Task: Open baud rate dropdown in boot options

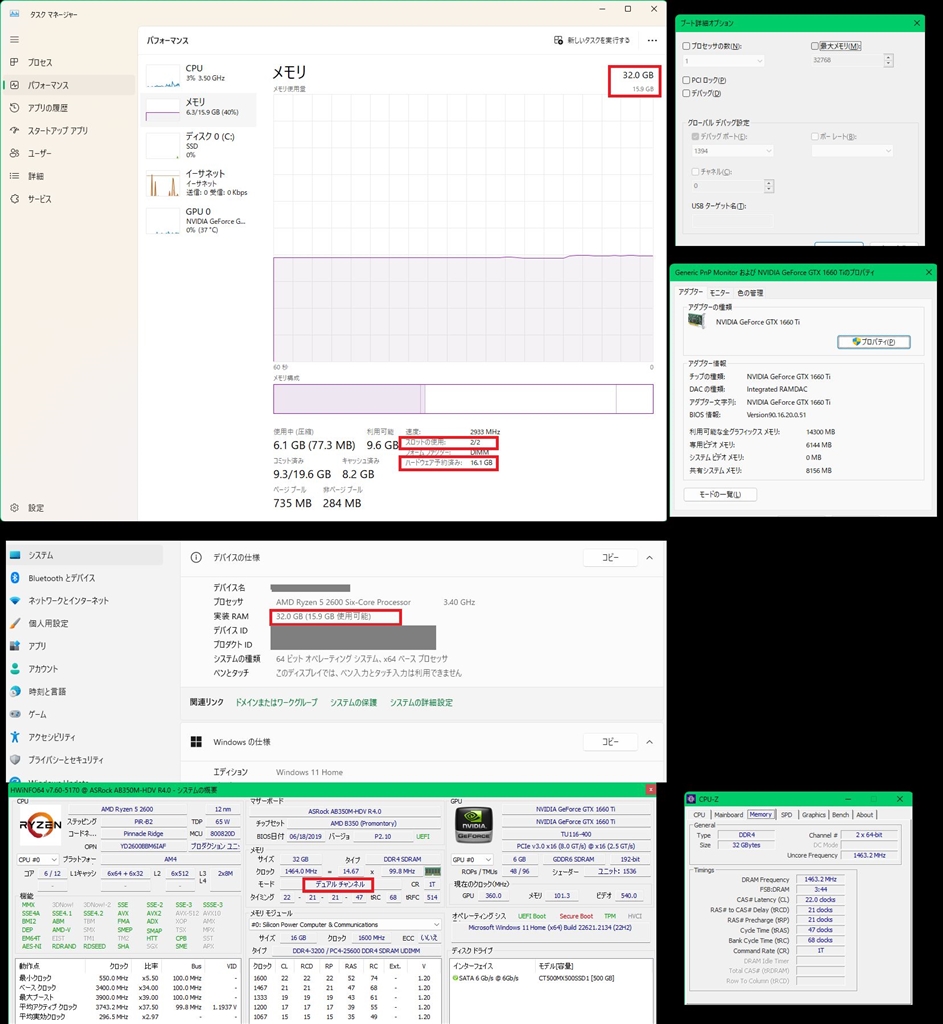Action: pyautogui.click(x=852, y=151)
